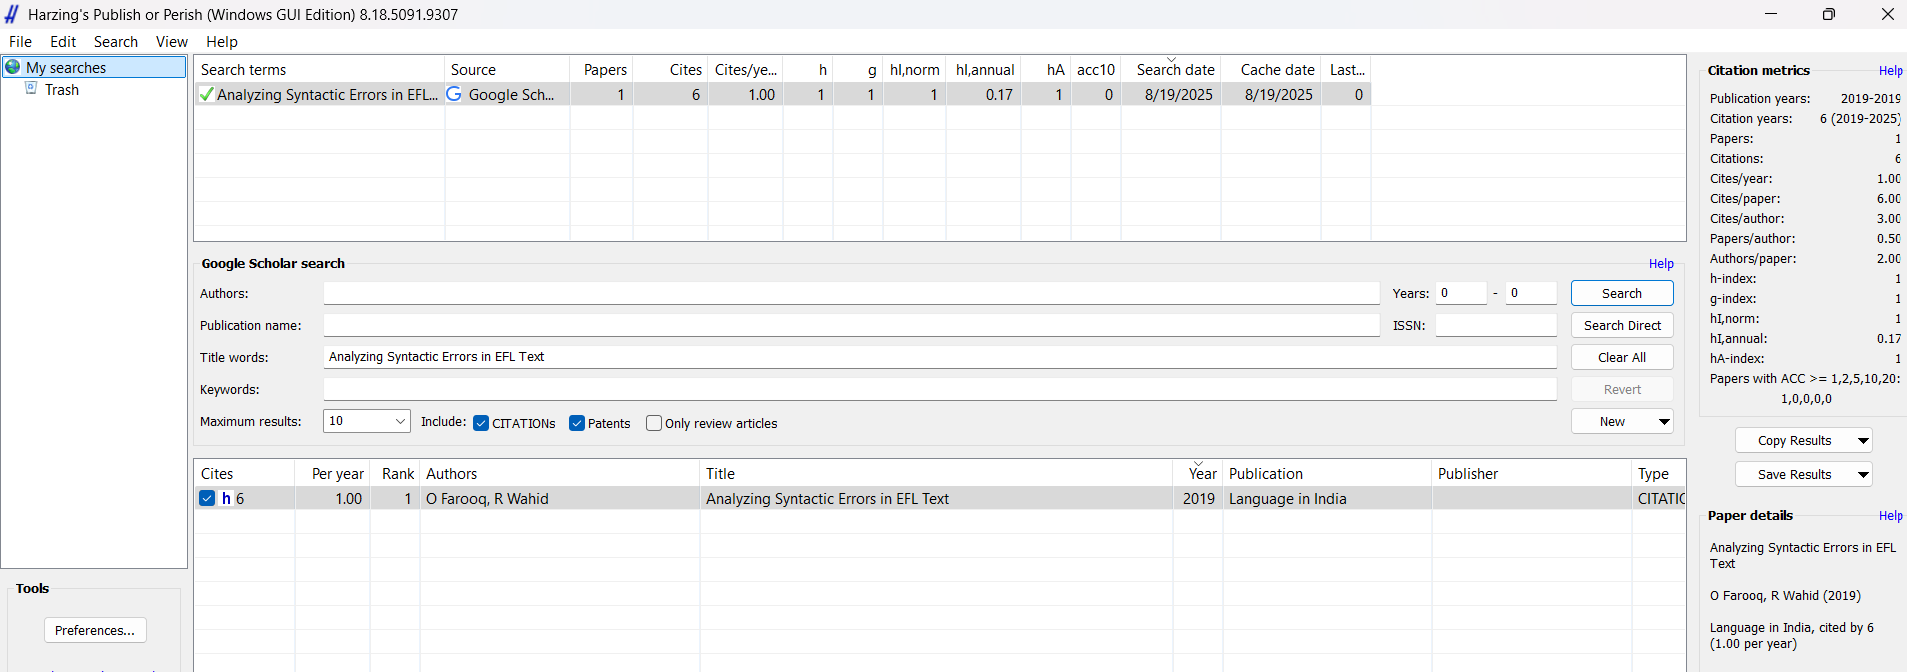The width and height of the screenshot is (1907, 672).
Task: Sort results by Type column
Action: tap(1658, 474)
